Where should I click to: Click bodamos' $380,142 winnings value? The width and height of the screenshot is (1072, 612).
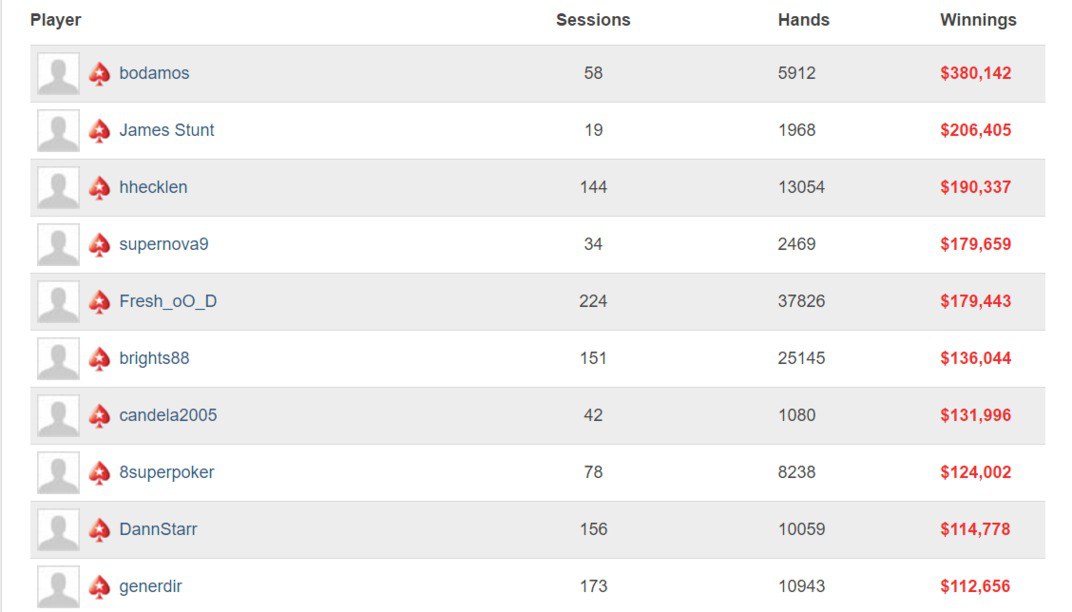point(975,73)
